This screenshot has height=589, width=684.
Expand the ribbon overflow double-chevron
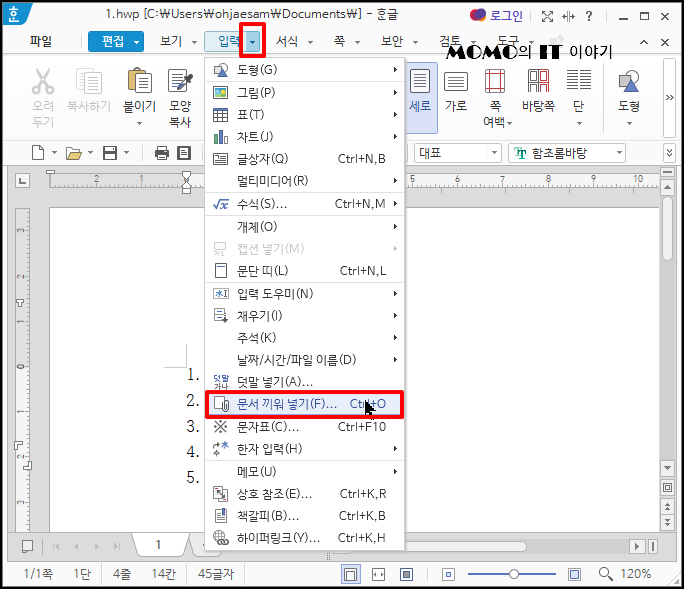[670, 98]
